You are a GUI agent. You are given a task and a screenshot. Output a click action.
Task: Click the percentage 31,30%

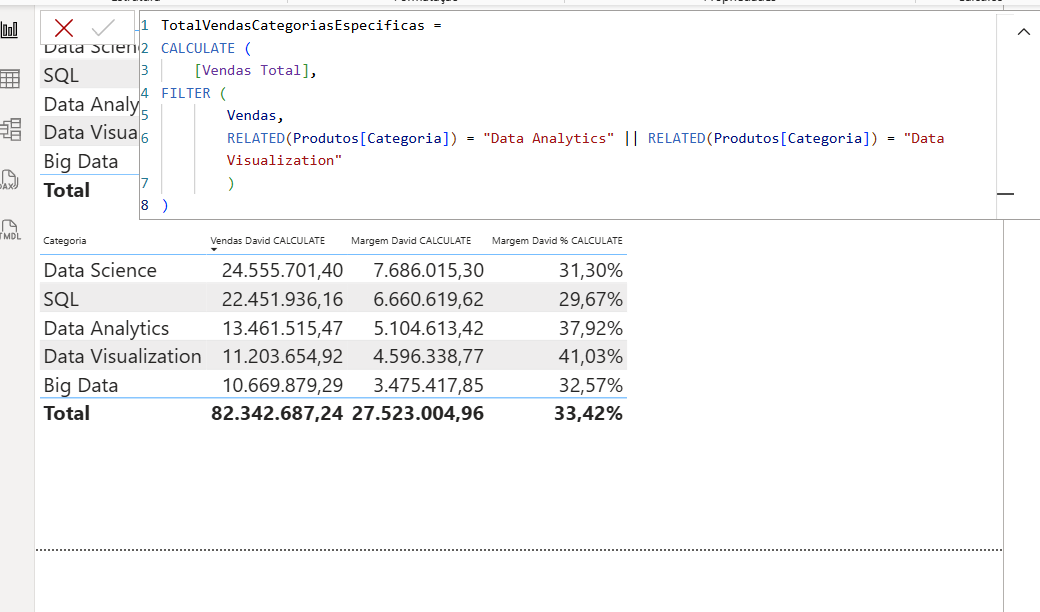pyautogui.click(x=591, y=271)
